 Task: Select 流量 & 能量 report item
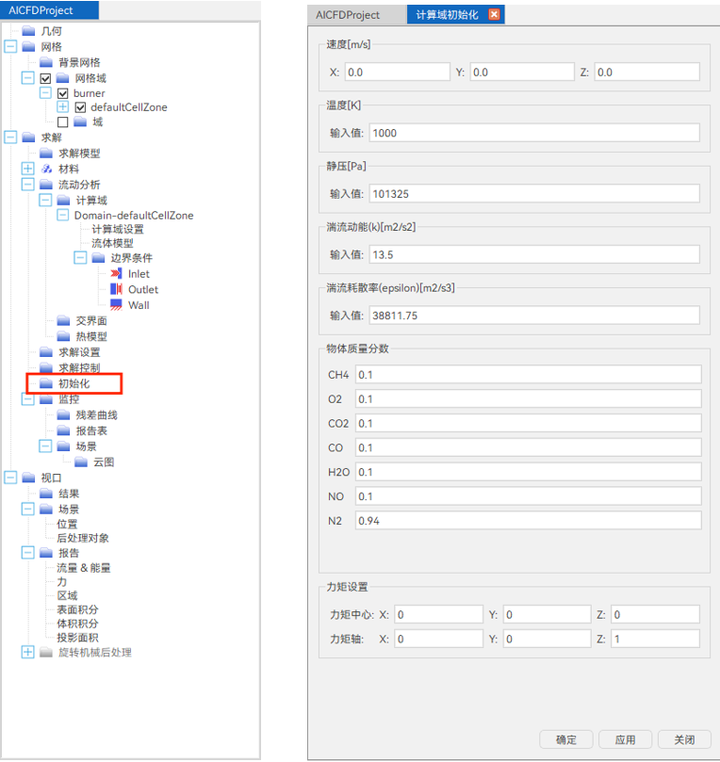tap(84, 568)
